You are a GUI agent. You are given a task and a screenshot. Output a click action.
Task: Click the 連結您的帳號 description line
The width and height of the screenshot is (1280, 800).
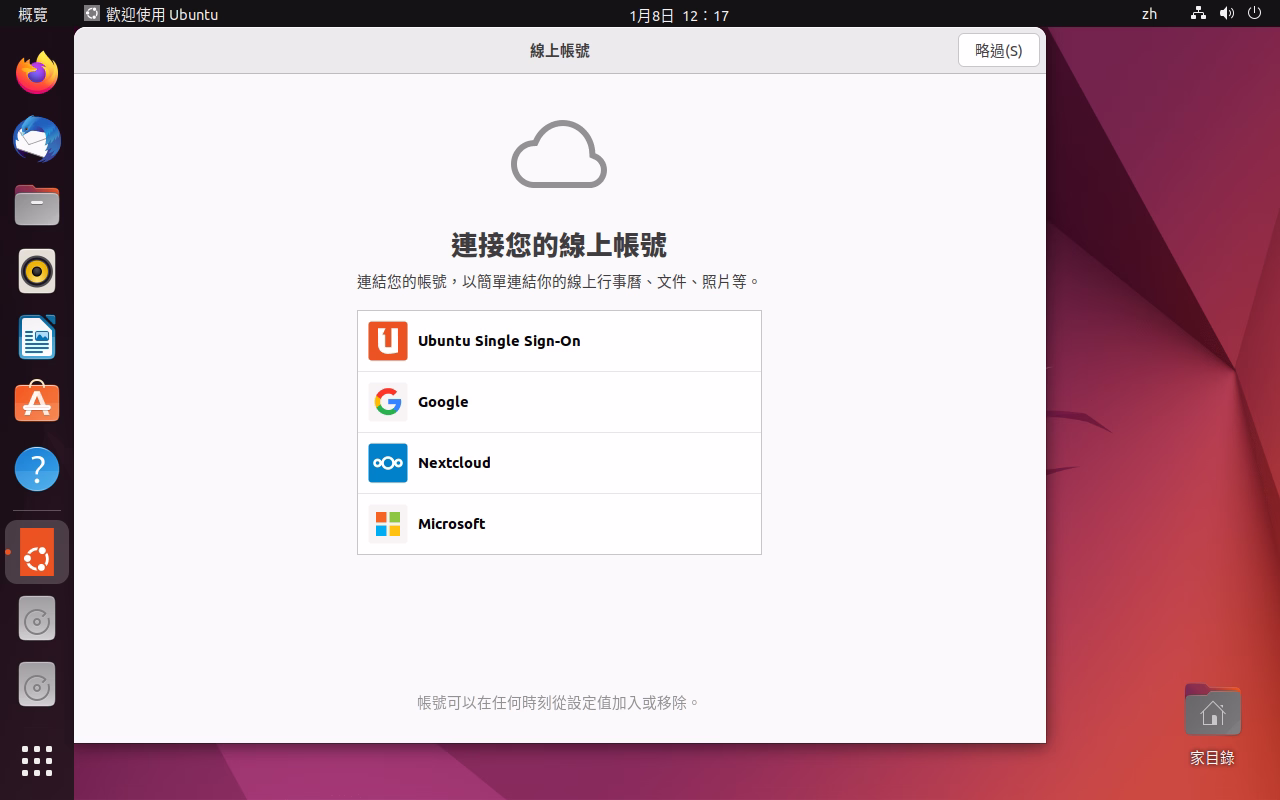(x=559, y=282)
